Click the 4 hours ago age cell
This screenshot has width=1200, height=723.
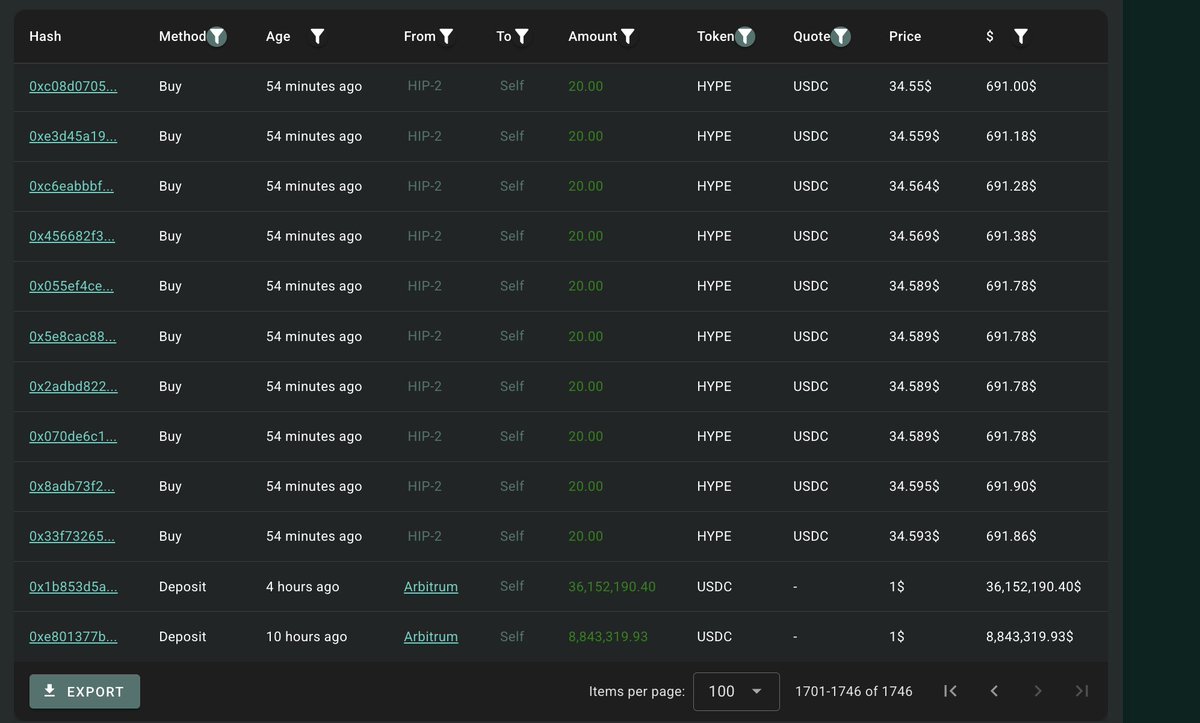click(302, 586)
